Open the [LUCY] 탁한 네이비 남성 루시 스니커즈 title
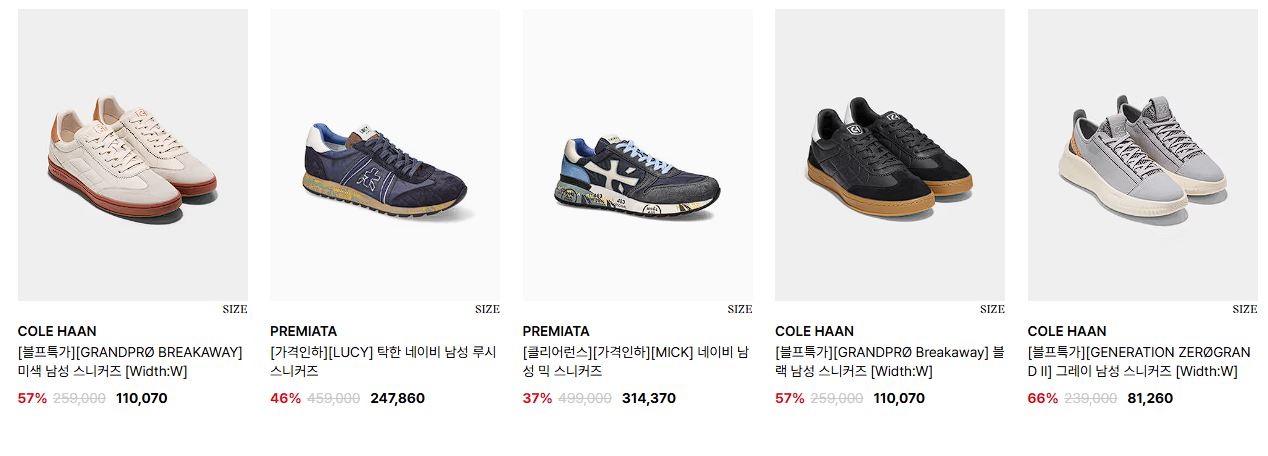This screenshot has width=1268, height=456. (383, 362)
